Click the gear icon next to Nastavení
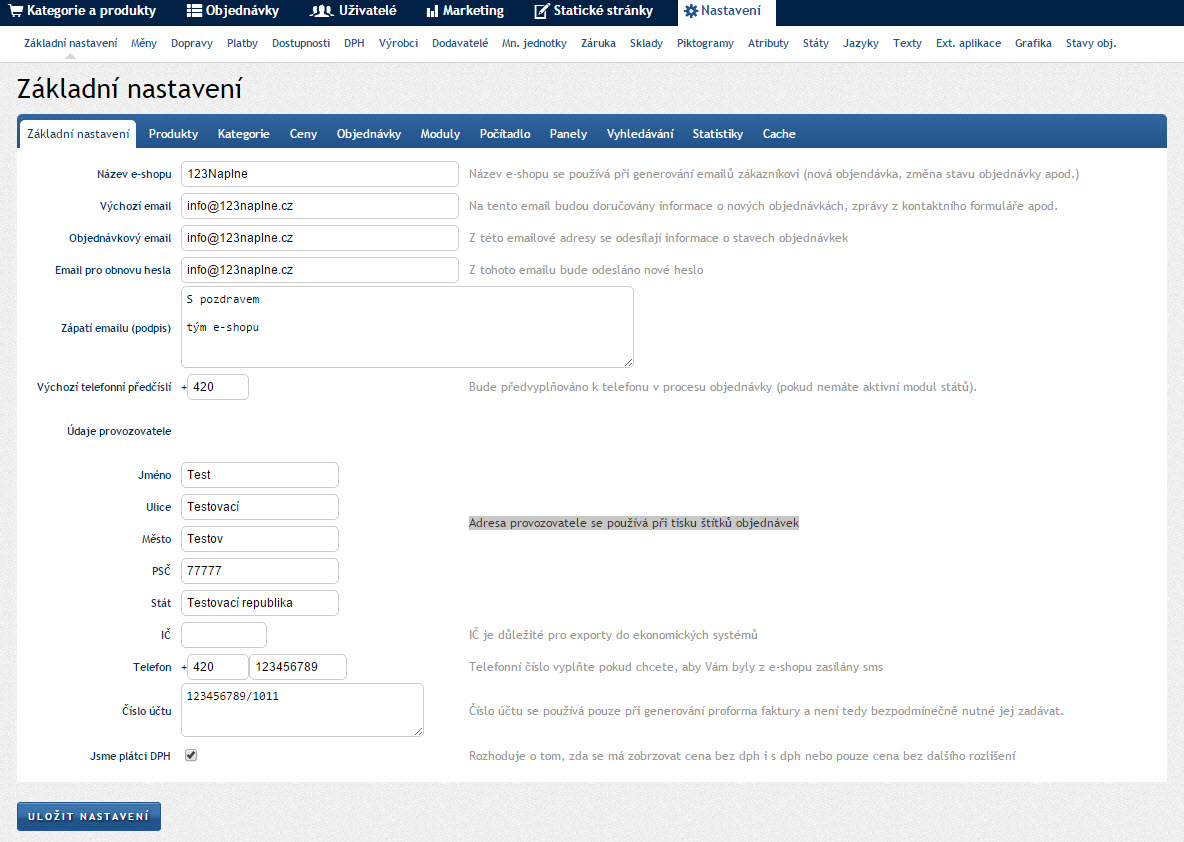This screenshot has height=842, width=1184. (x=690, y=11)
